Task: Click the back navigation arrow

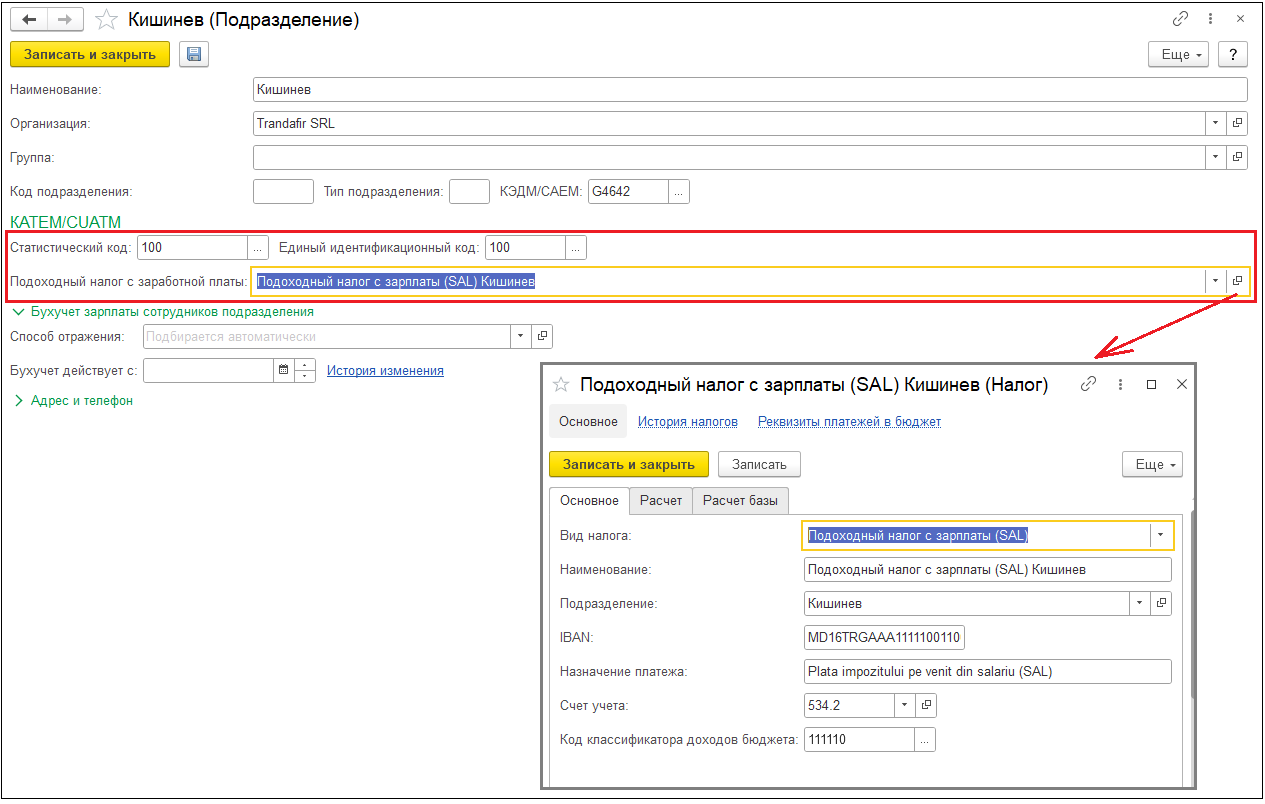Action: 29,20
